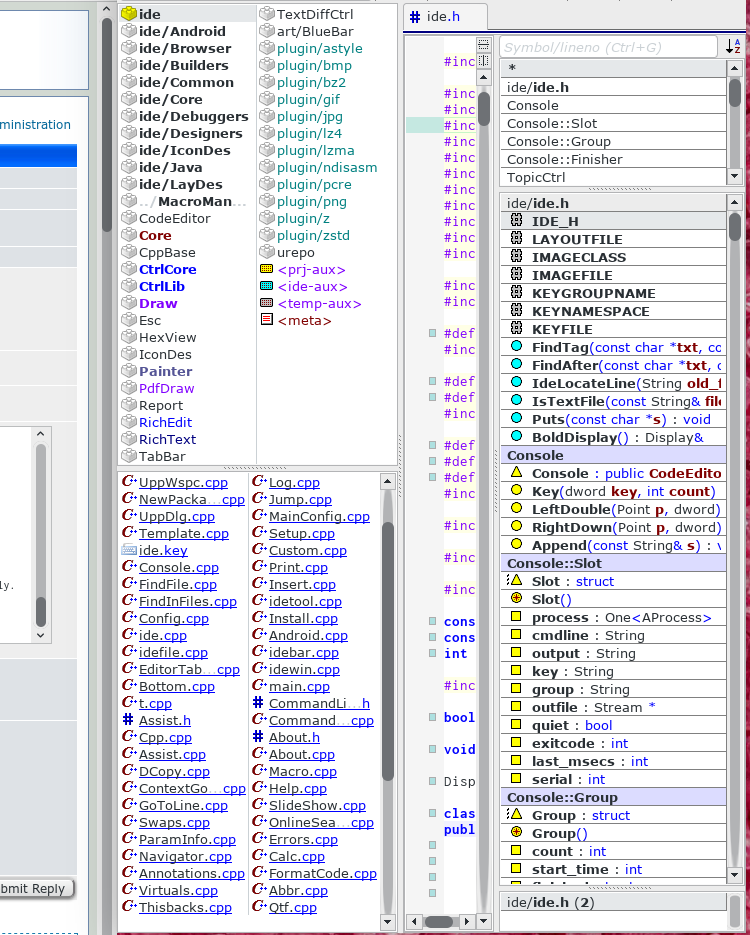Click the ide.key keyboard file icon
The image size is (750, 935).
click(x=129, y=550)
